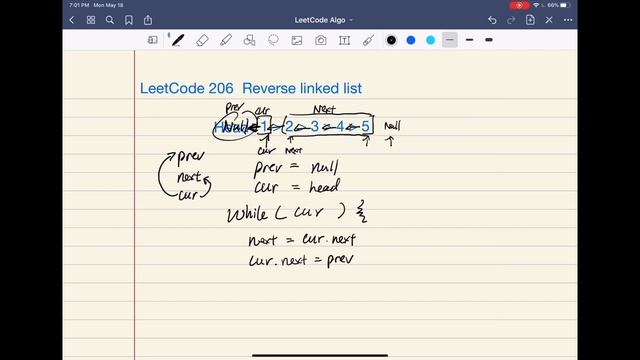
Task: Open the page thumbnails grid view
Action: [x=91, y=20]
